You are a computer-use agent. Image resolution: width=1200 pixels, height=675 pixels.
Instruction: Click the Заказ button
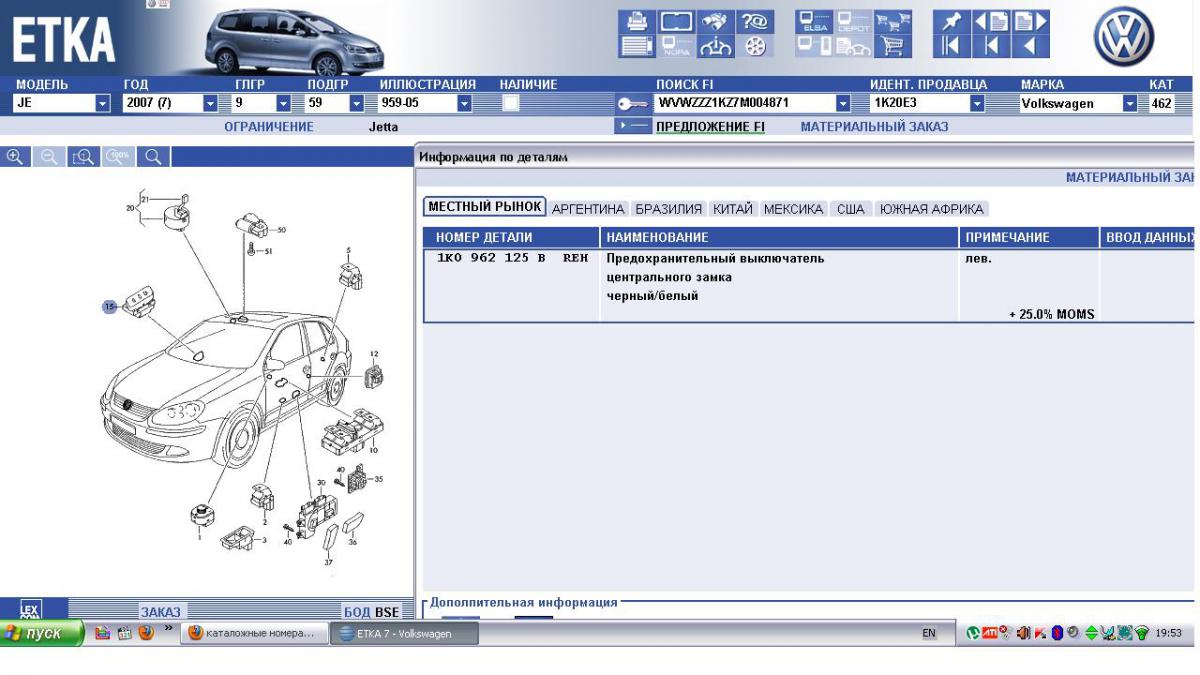point(160,611)
